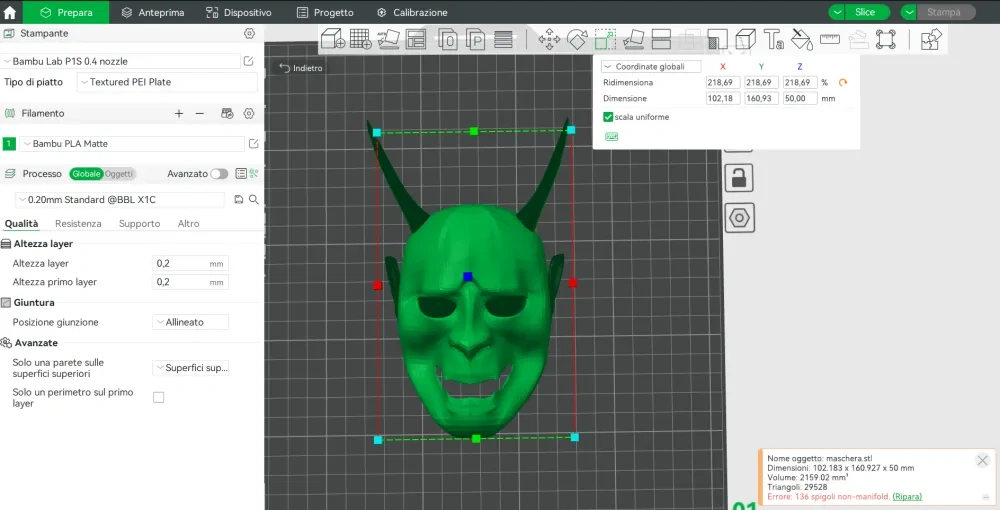
Task: Switch to the Calibrazione tab
Action: click(x=412, y=12)
